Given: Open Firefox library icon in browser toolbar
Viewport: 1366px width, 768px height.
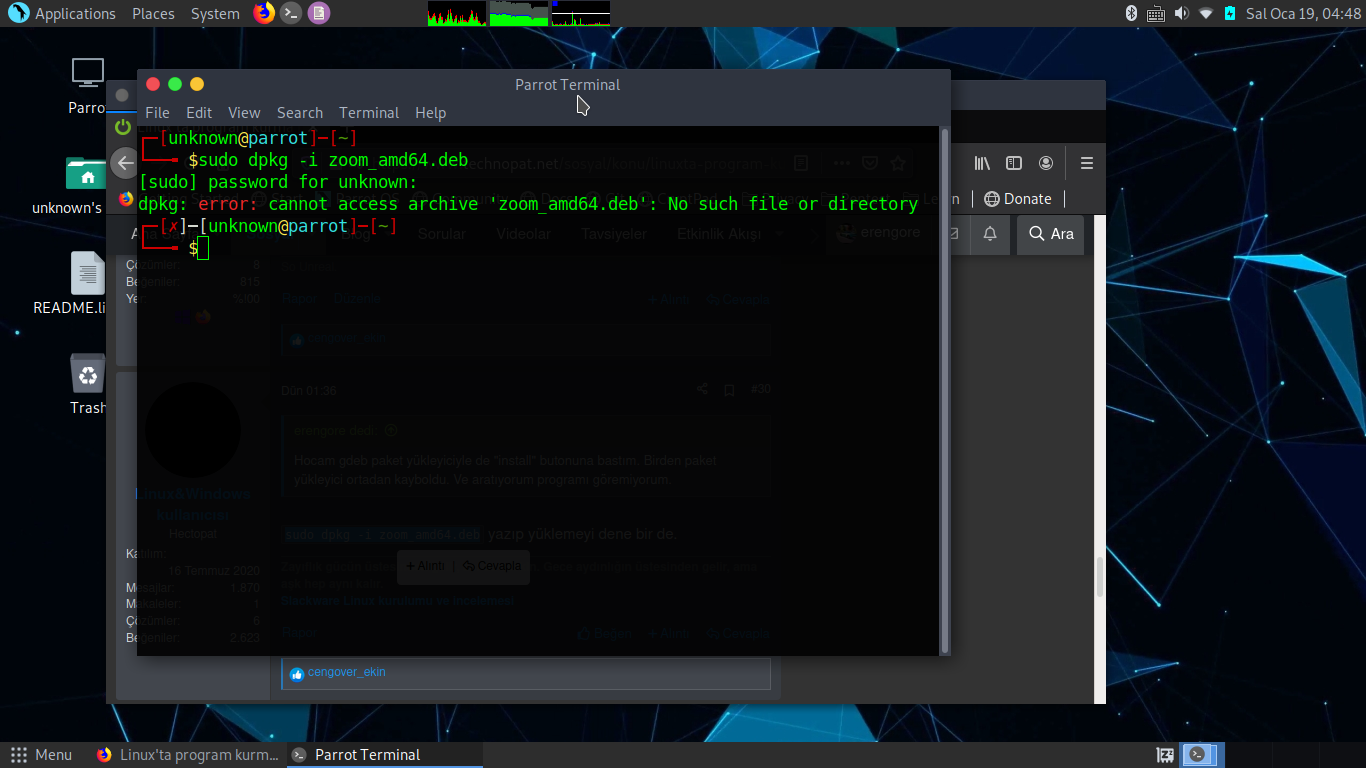Looking at the screenshot, I should [x=982, y=163].
